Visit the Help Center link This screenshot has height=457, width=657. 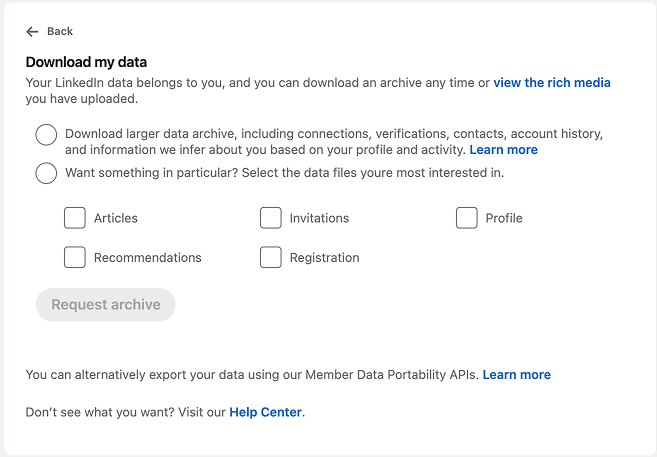coord(266,412)
